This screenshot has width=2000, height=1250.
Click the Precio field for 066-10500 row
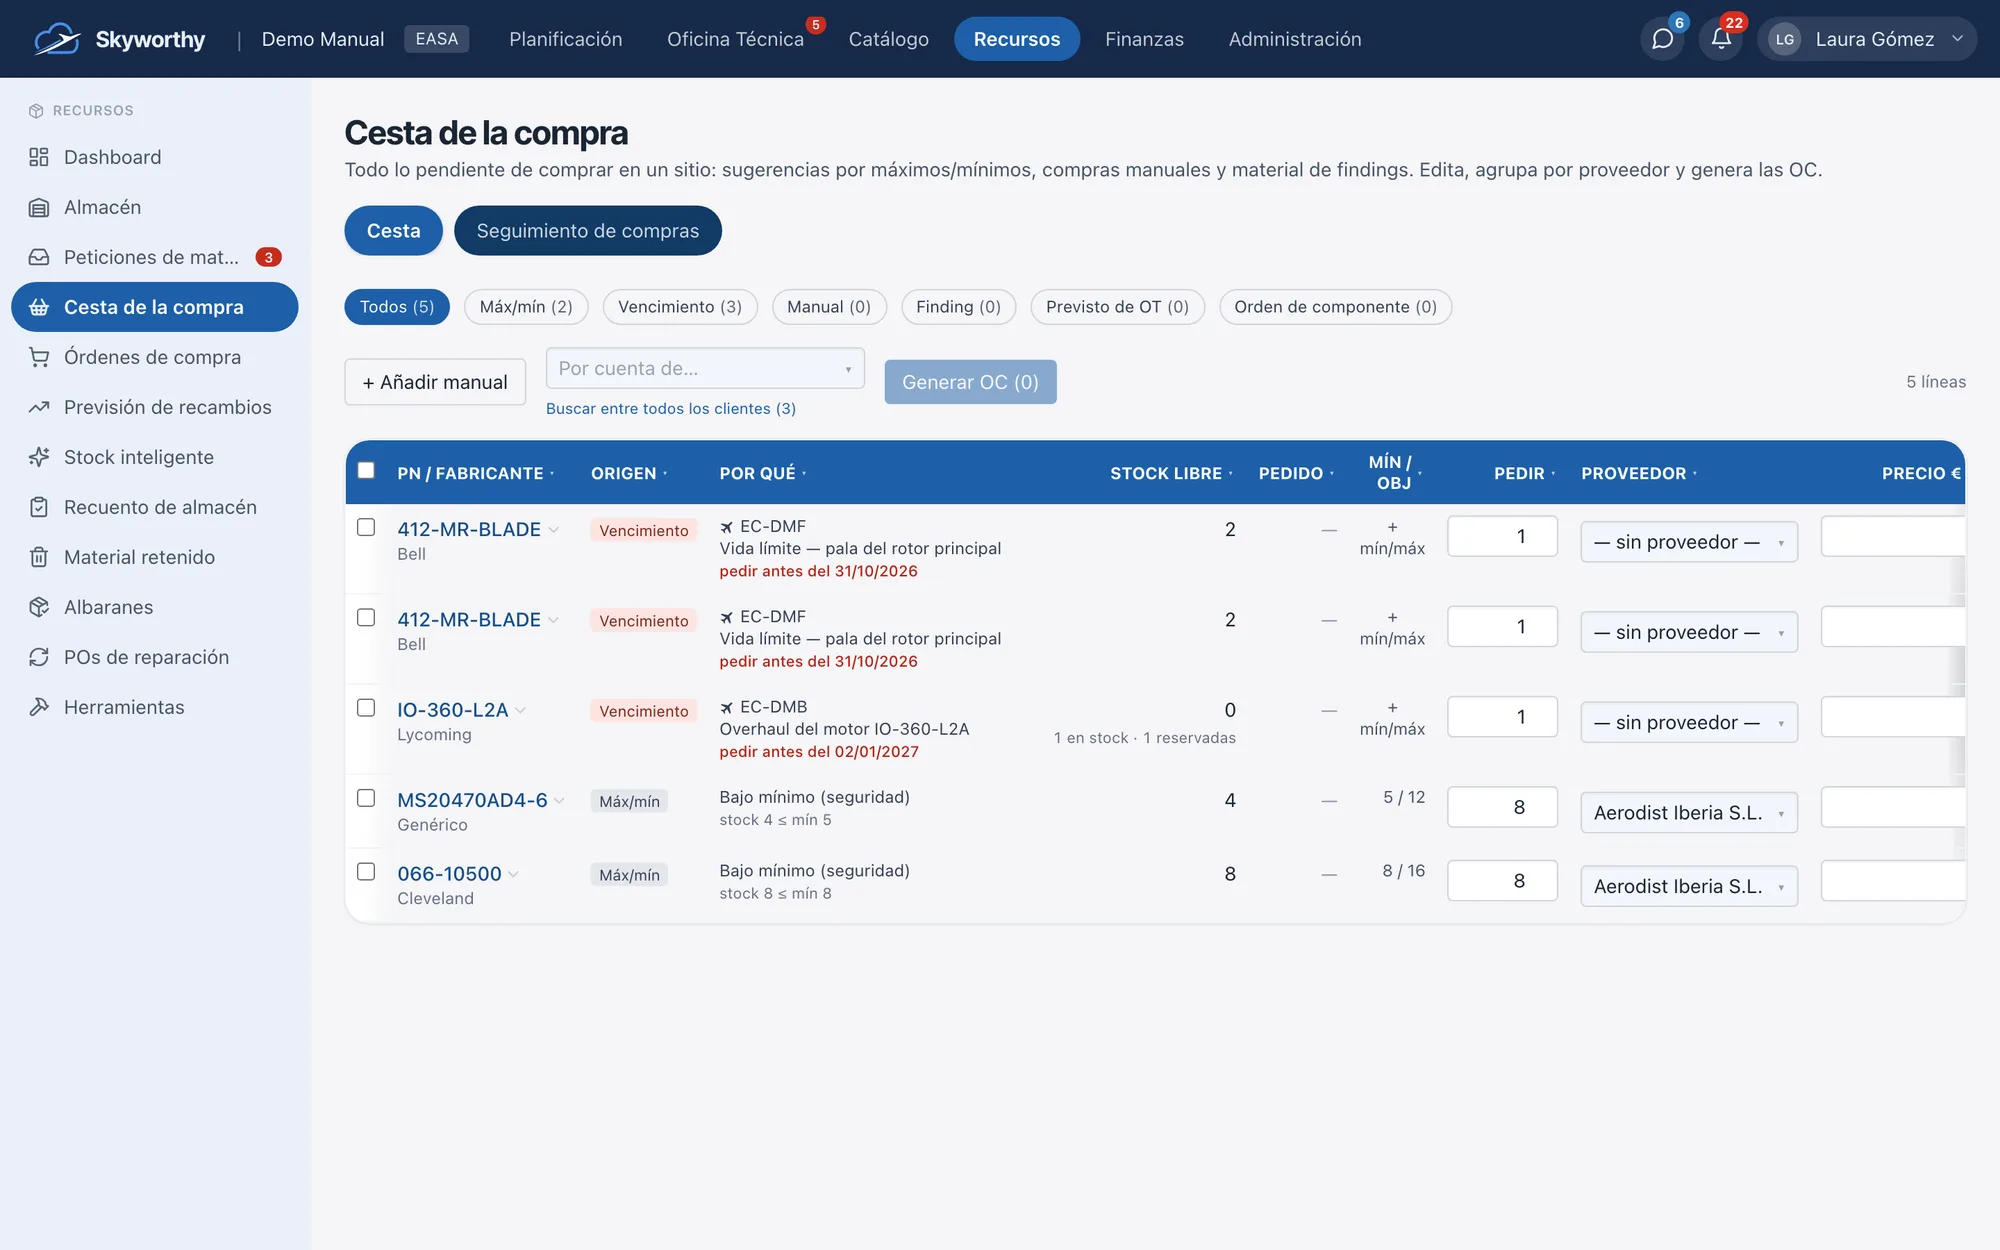pyautogui.click(x=1892, y=881)
